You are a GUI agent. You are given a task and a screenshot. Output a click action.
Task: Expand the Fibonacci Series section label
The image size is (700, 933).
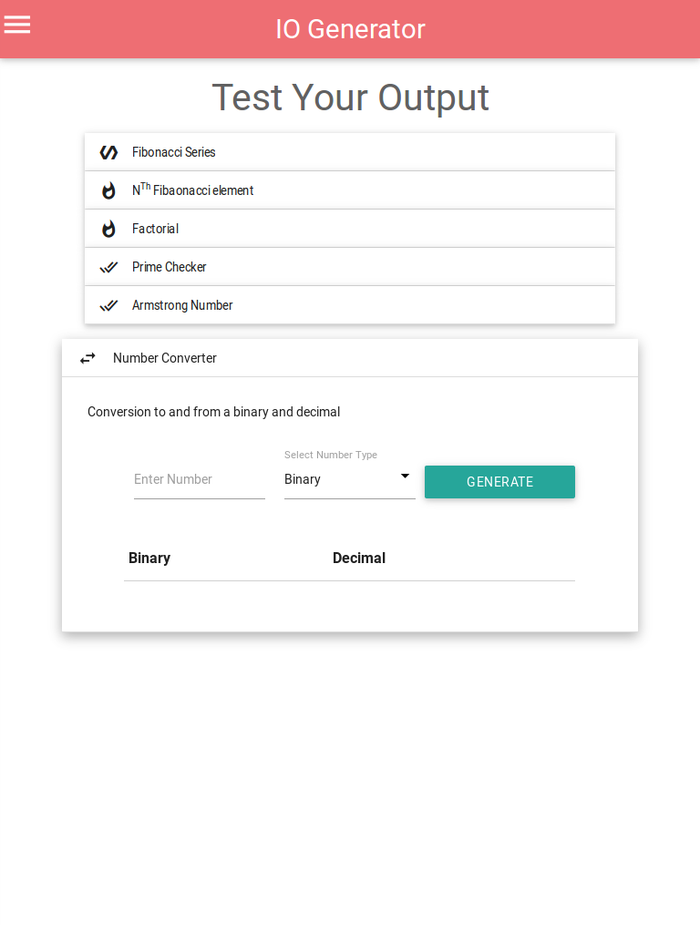[x=174, y=152]
